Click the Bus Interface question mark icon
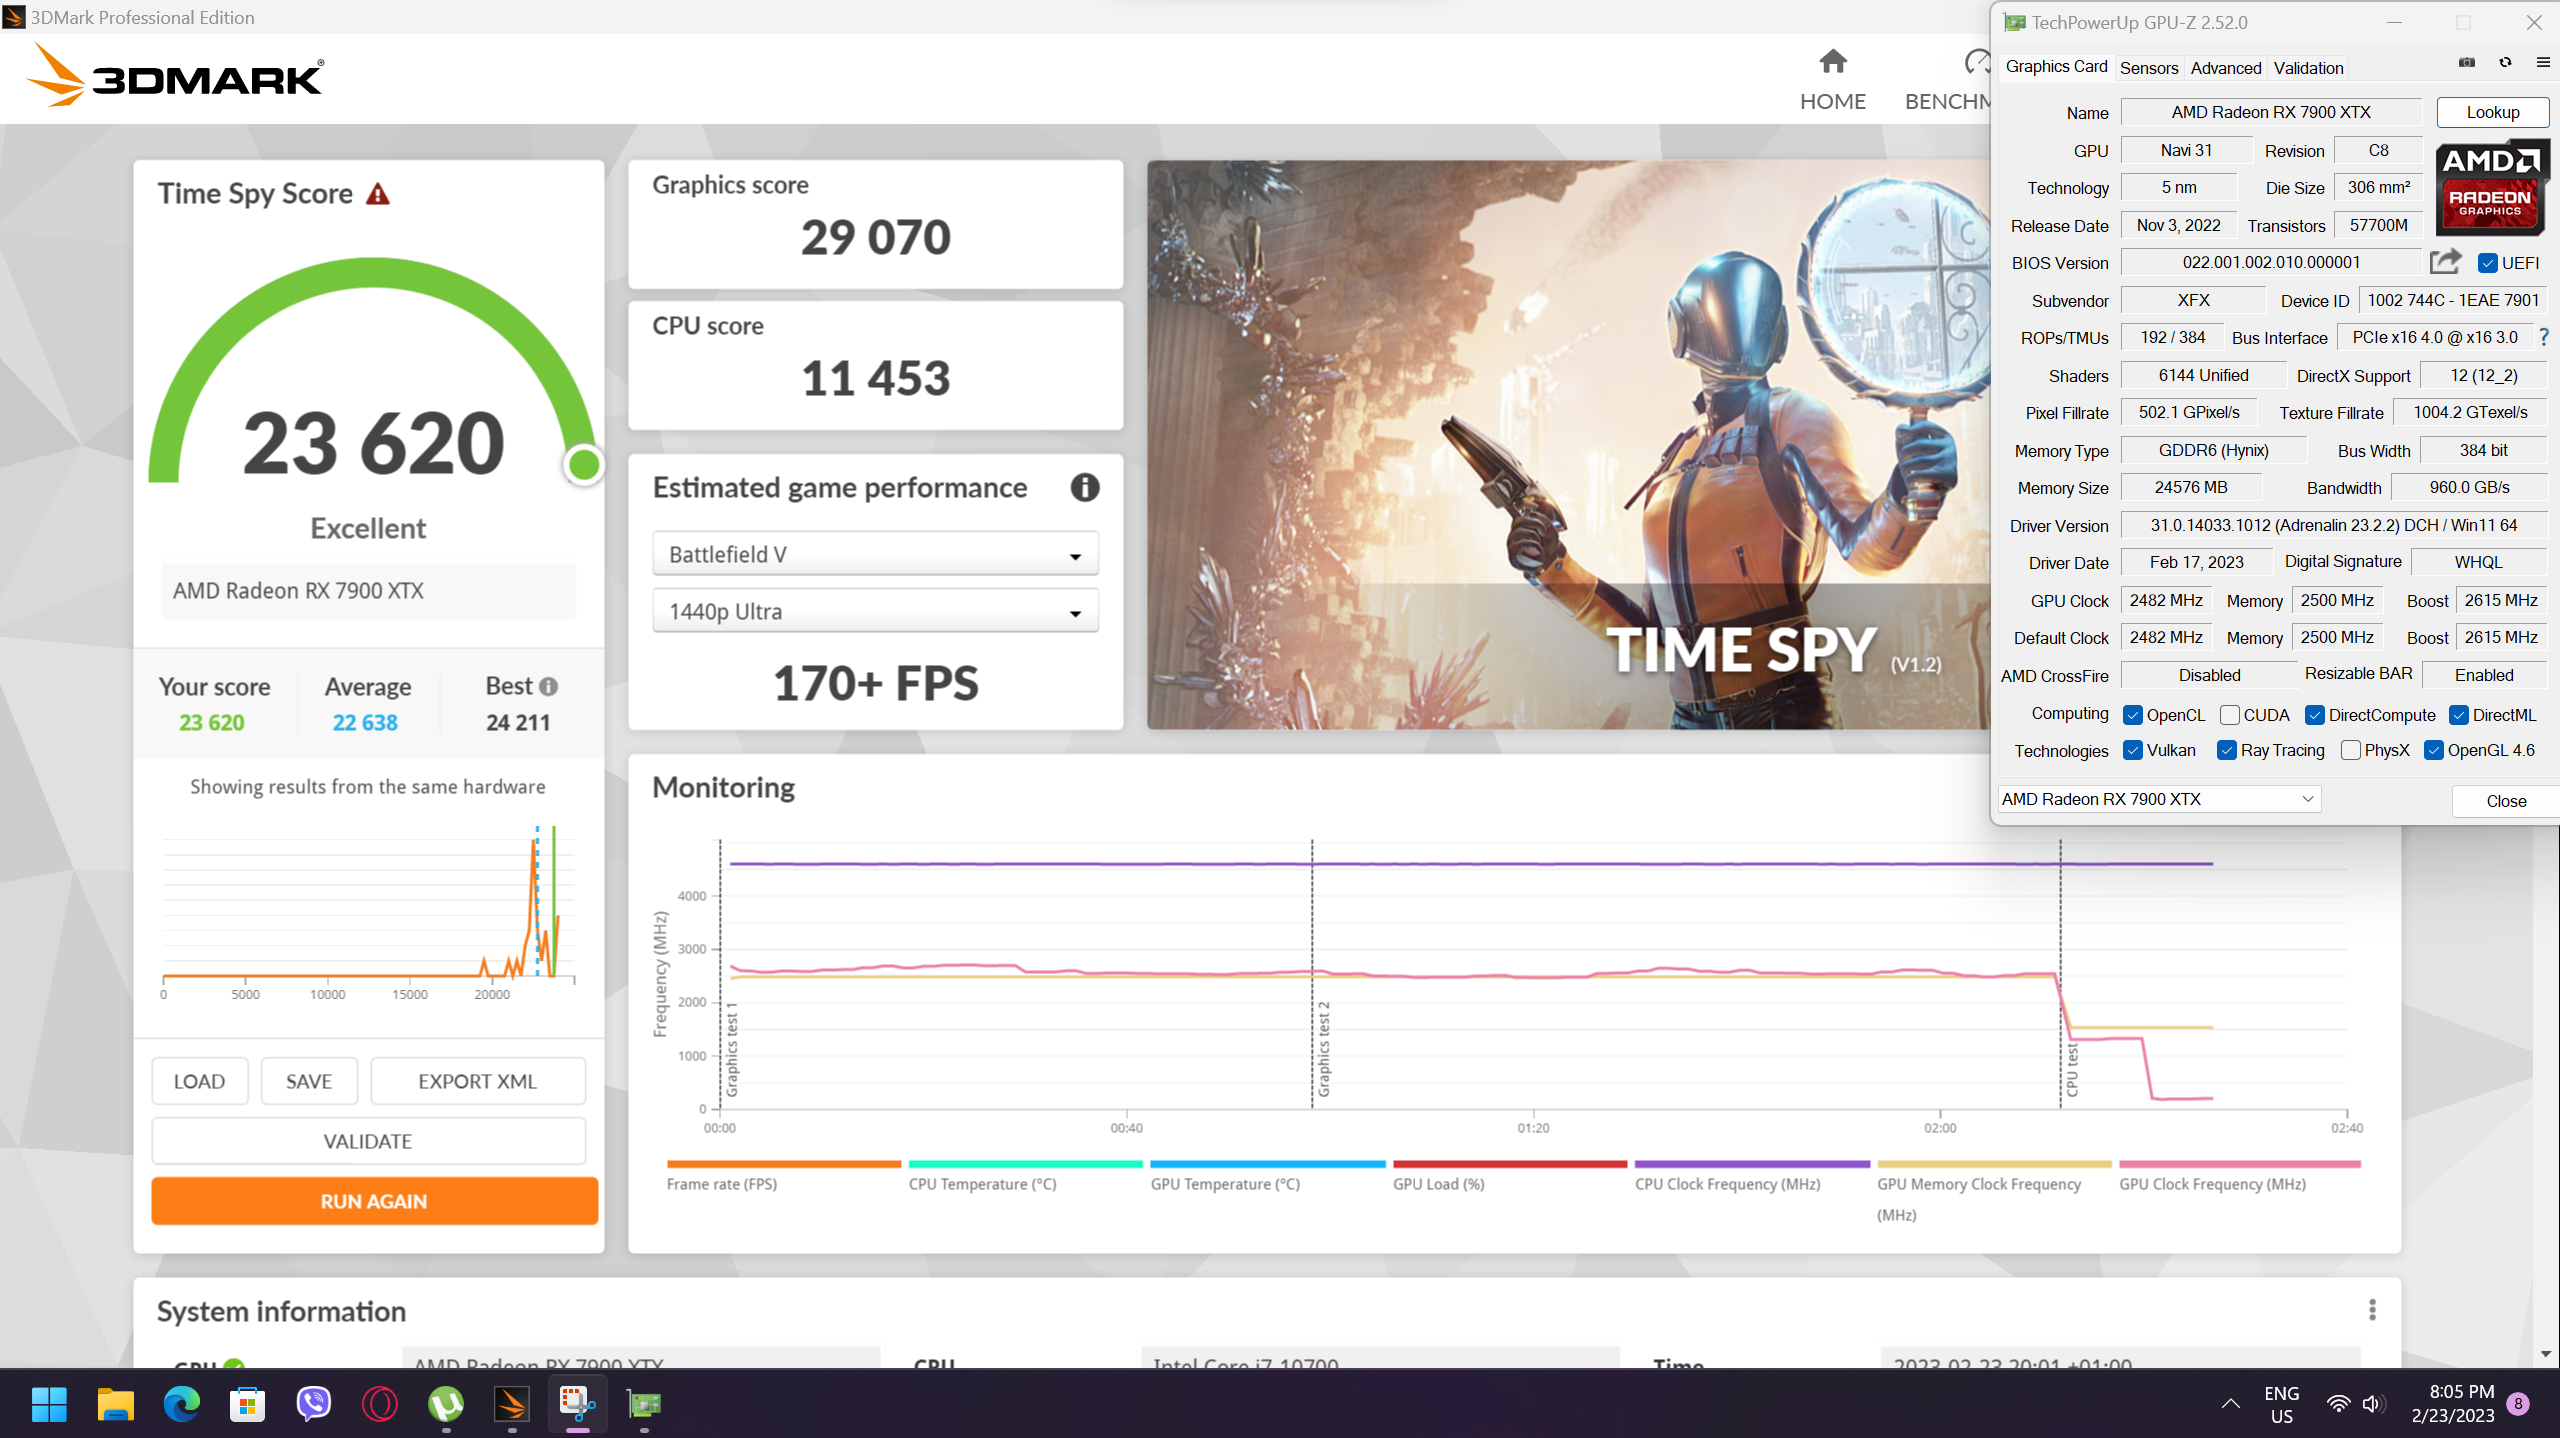 [2543, 338]
